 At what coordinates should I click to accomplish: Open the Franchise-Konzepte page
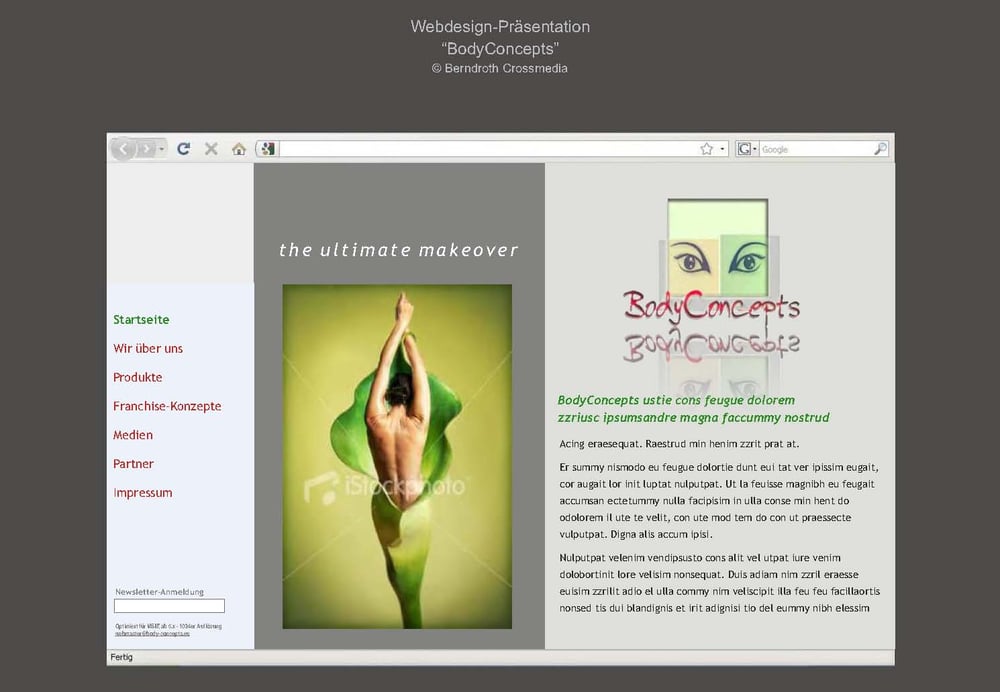point(167,406)
